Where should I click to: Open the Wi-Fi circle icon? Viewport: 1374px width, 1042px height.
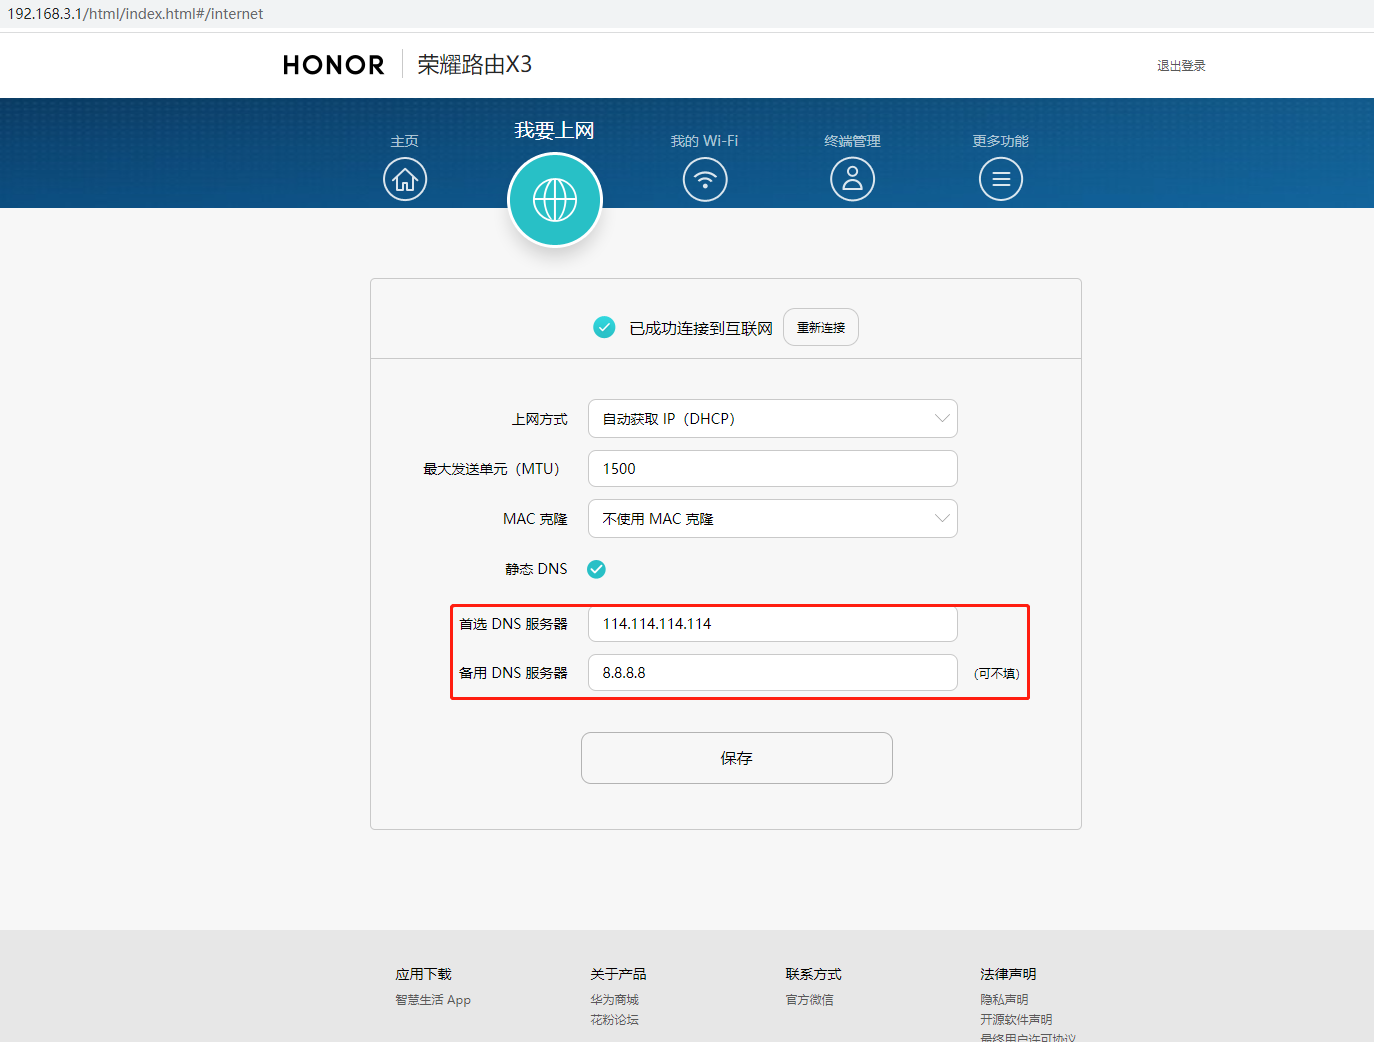click(x=705, y=180)
